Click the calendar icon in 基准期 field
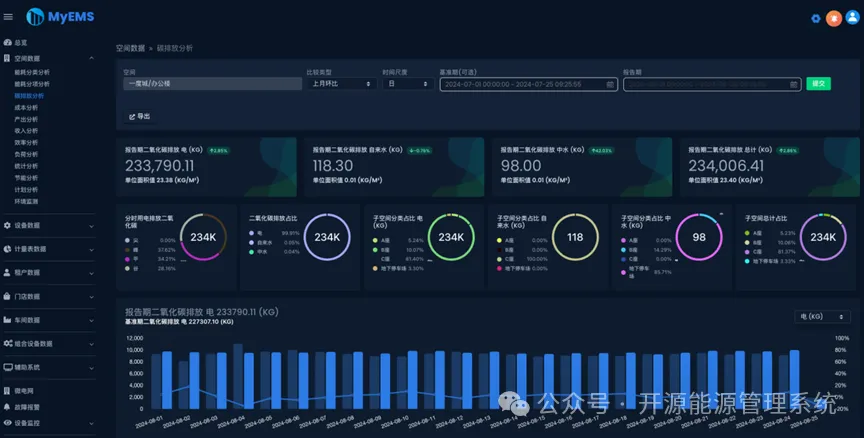 610,84
